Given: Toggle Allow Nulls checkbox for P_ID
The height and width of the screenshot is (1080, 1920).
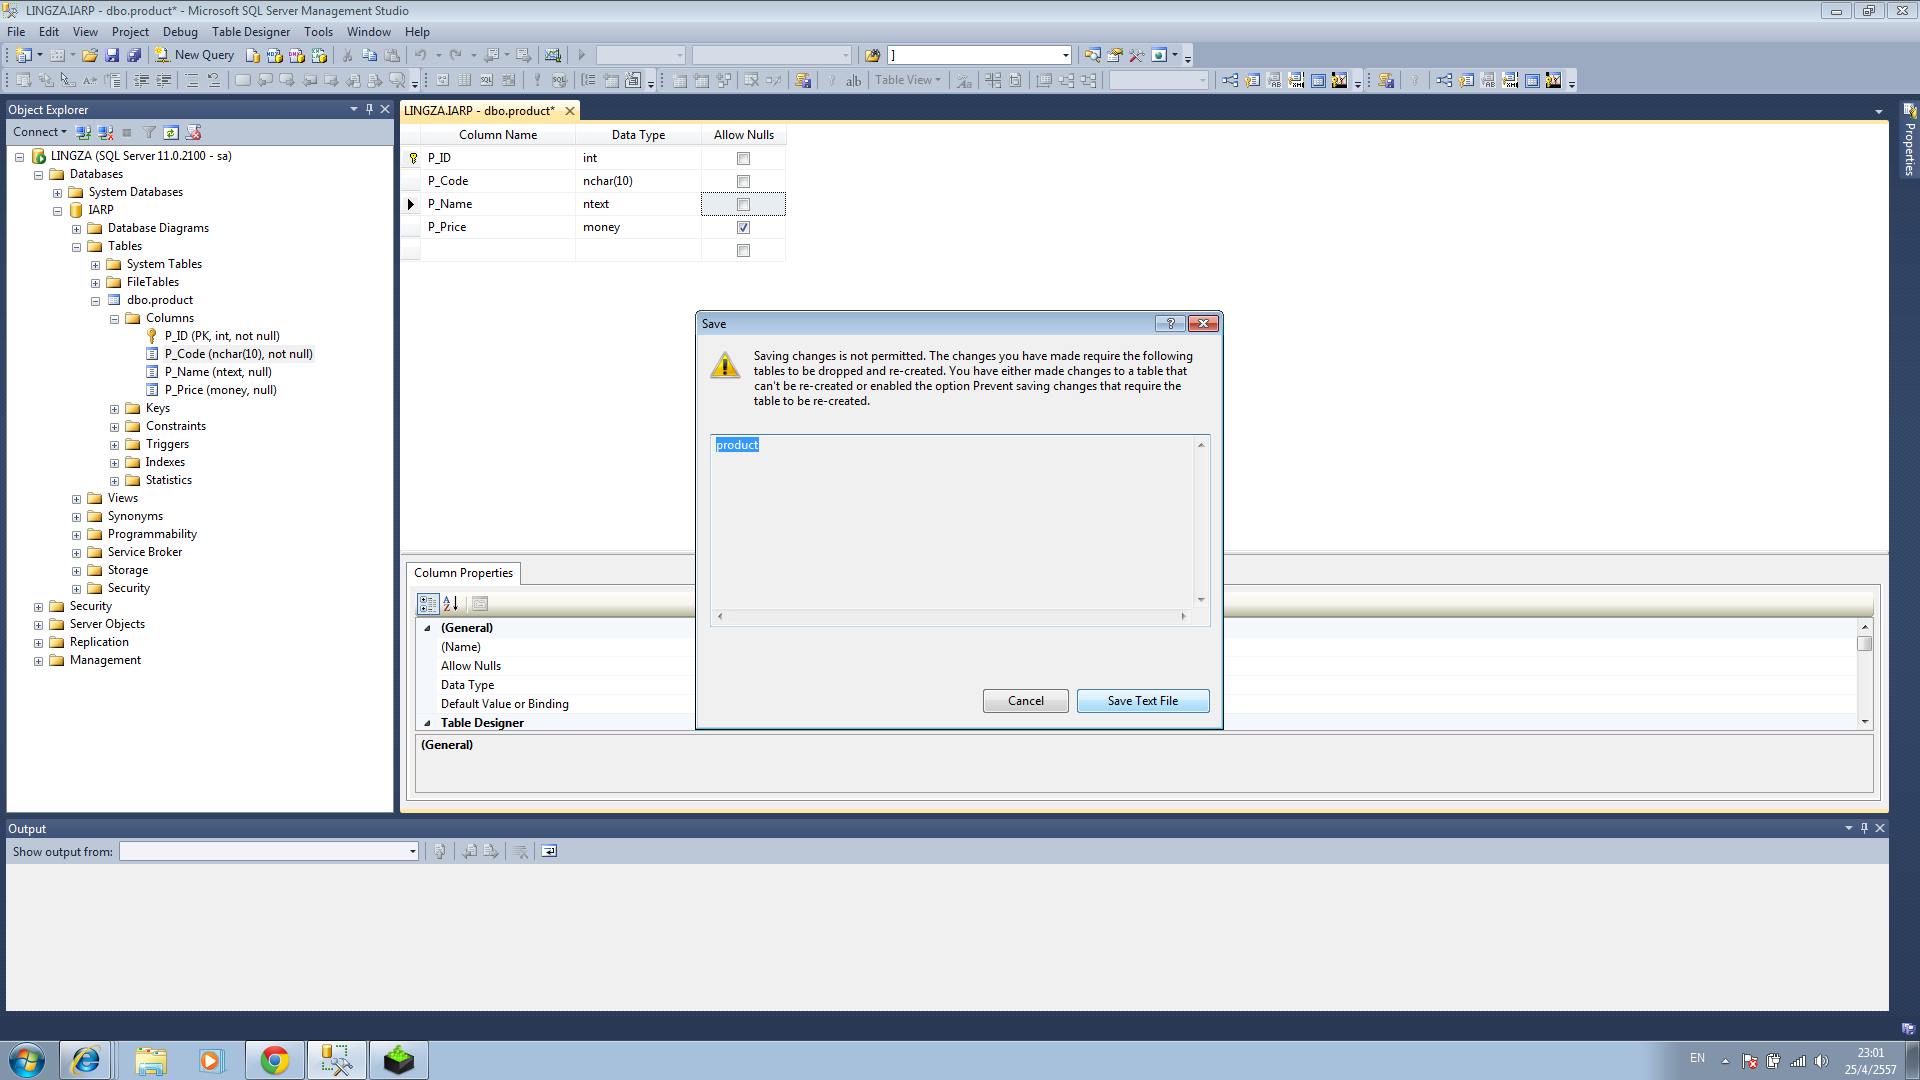Looking at the screenshot, I should point(743,158).
